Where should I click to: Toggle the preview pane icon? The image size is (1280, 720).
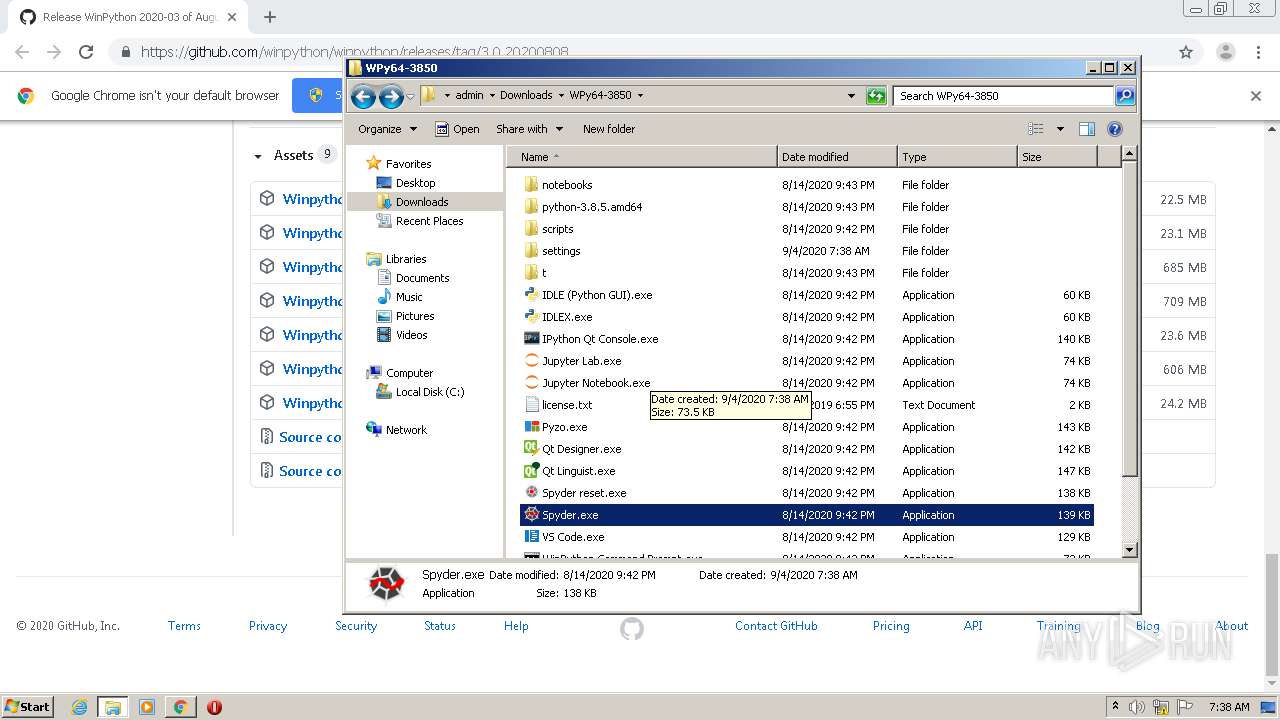click(1087, 129)
